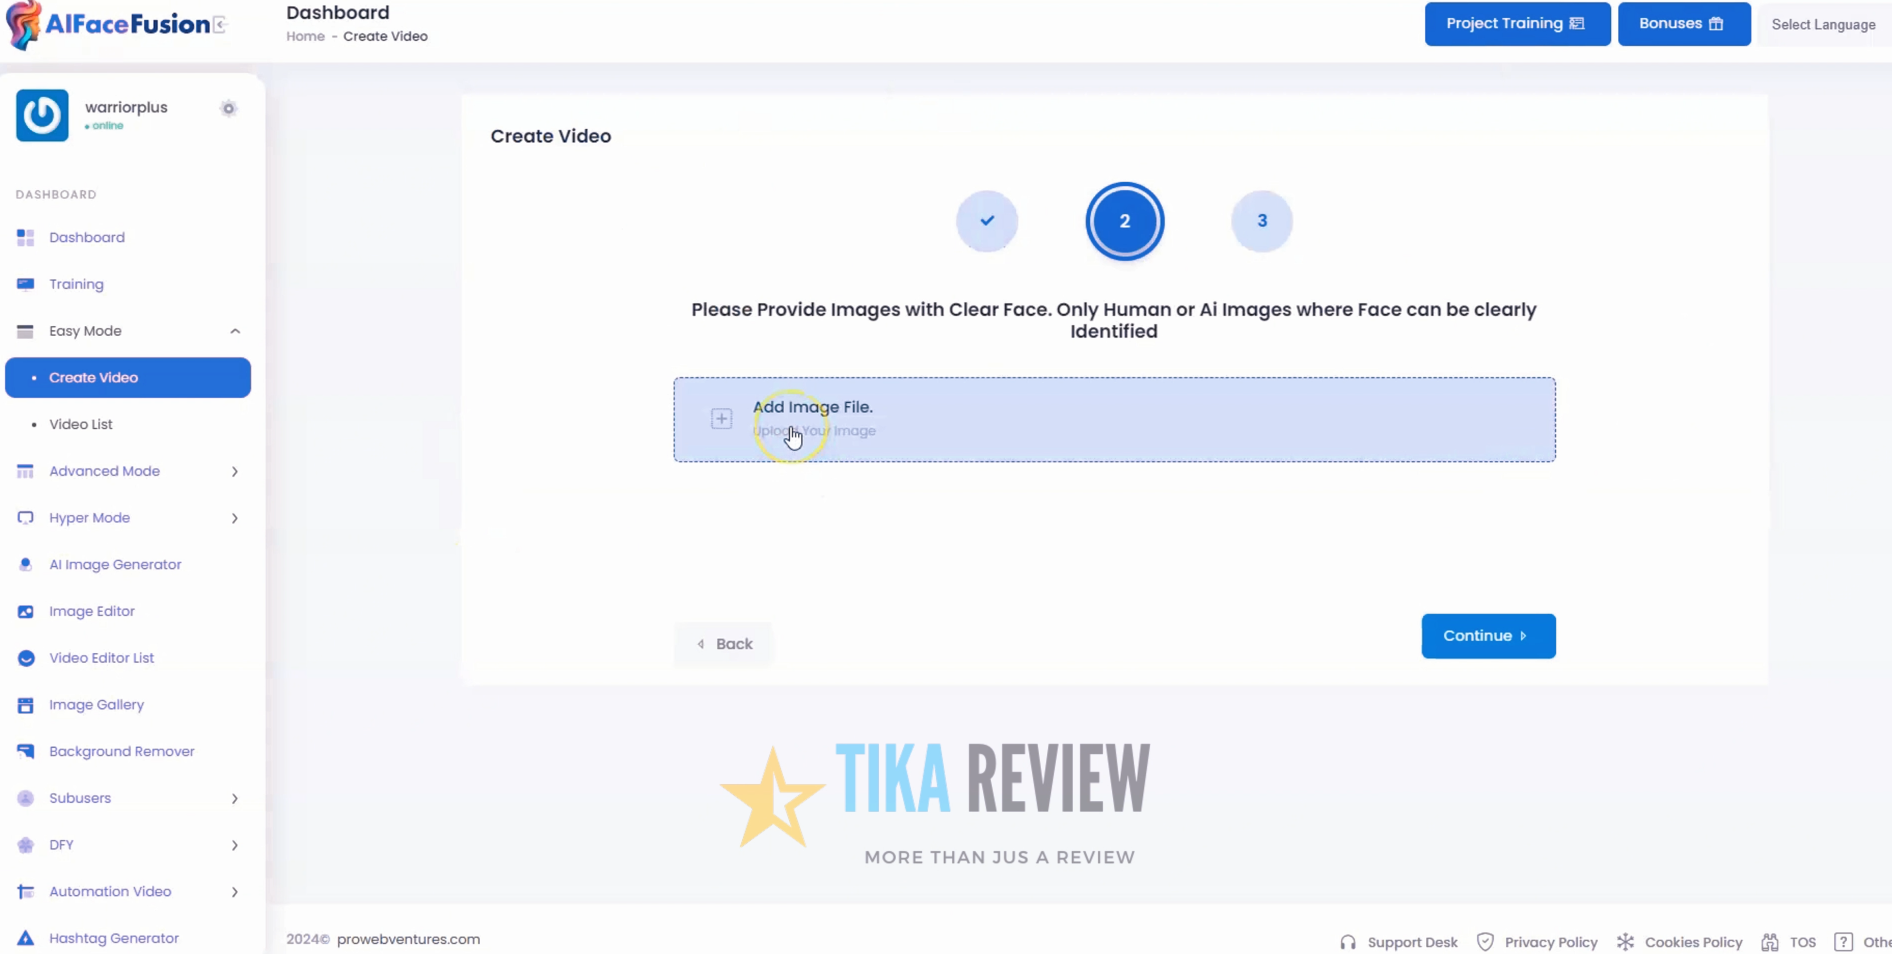Open the Image Editor tool
The width and height of the screenshot is (1892, 954).
pos(25,611)
